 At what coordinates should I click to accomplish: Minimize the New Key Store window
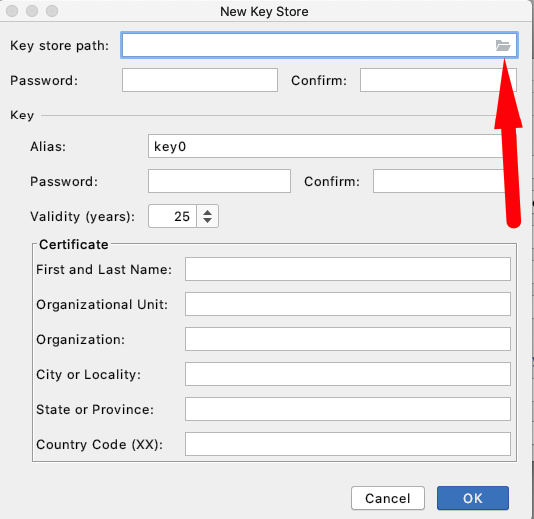[32, 11]
